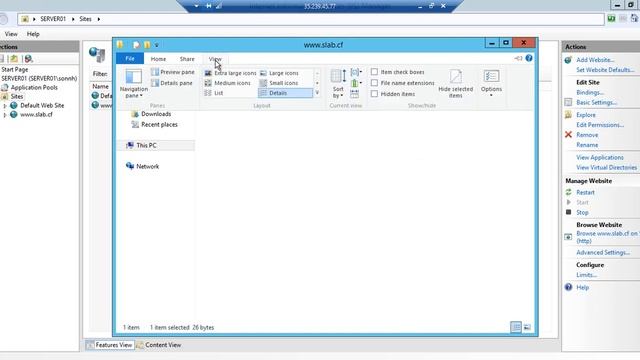Click Edit Permissions in IIS Actions
The image size is (640, 360).
point(600,125)
